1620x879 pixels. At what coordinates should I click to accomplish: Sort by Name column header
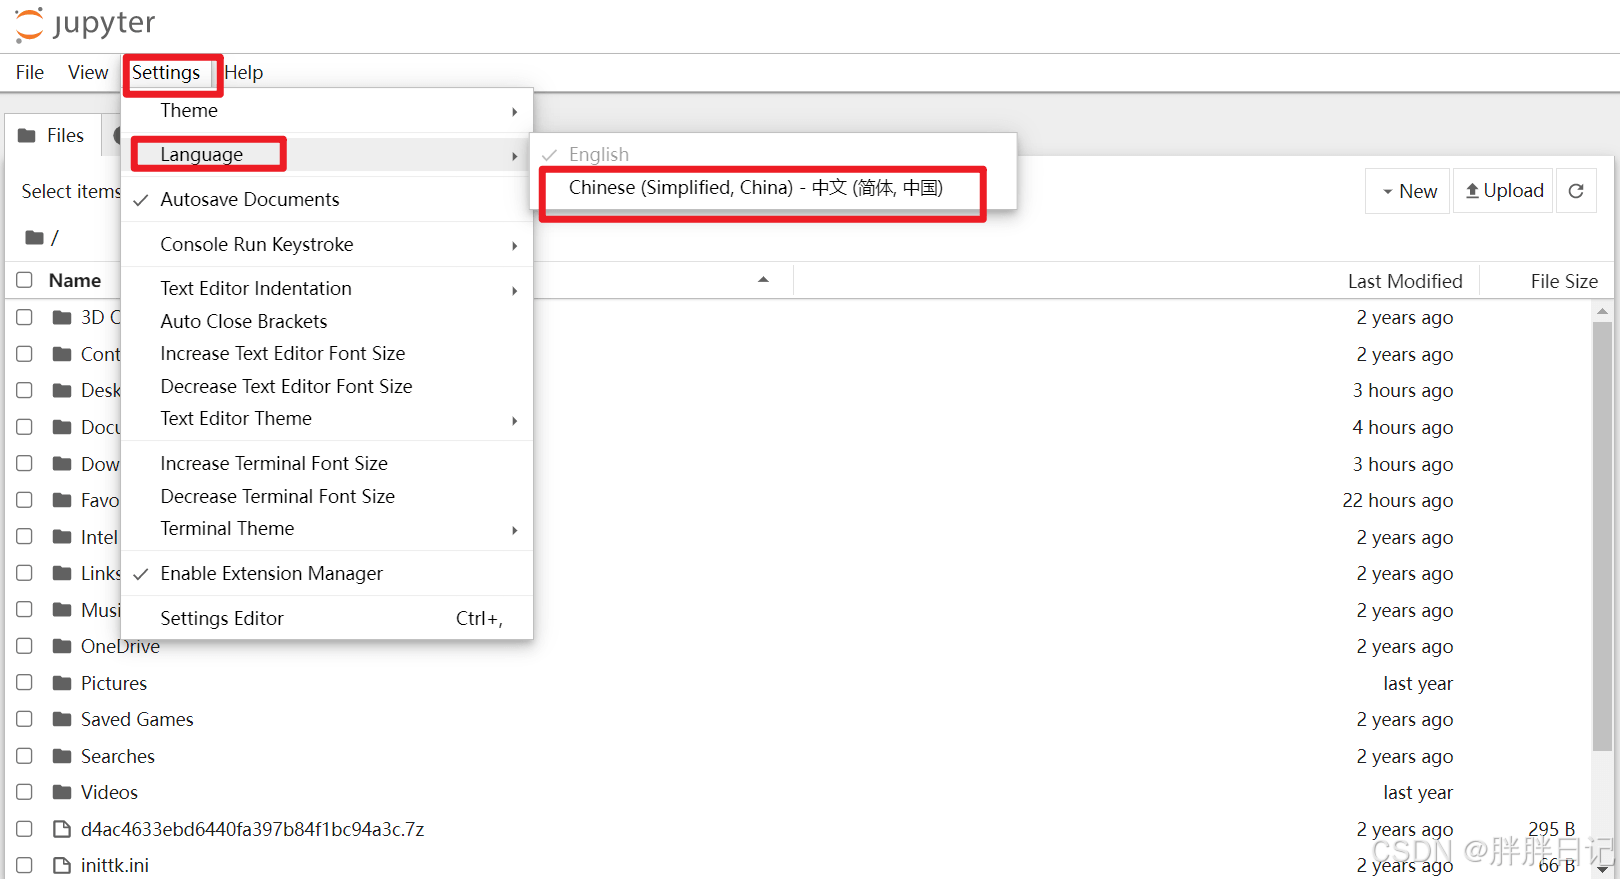(x=75, y=280)
